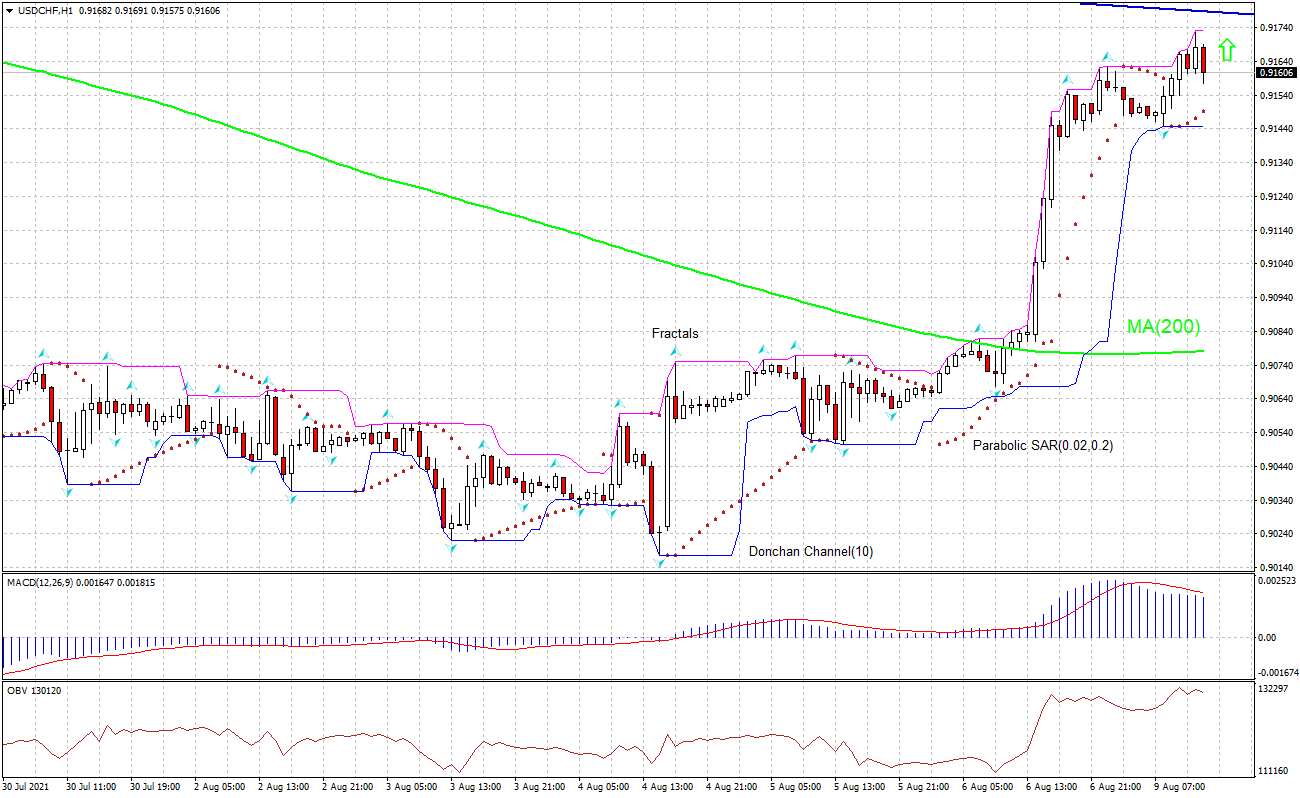Click the Donchan Channel(10) label
This screenshot has width=1300, height=798.
(x=811, y=551)
